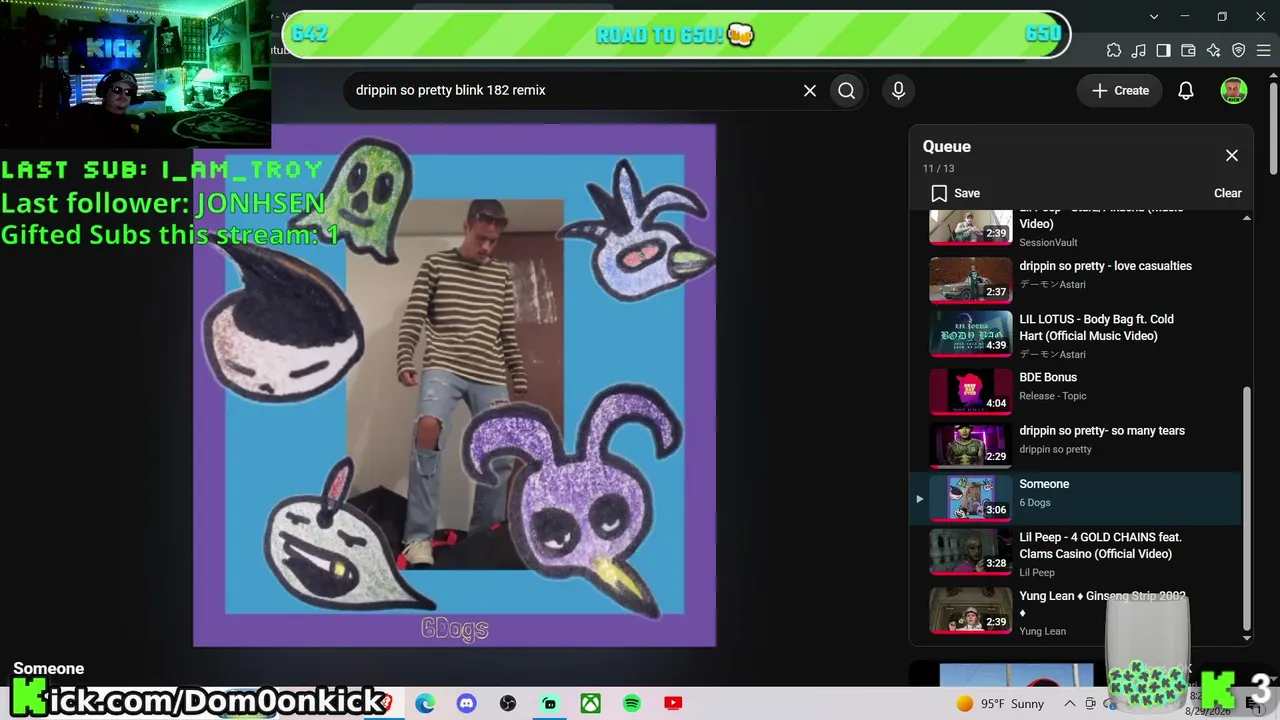The image size is (1280, 720).
Task: Open the YouTube account avatar menu
Action: point(1234,90)
